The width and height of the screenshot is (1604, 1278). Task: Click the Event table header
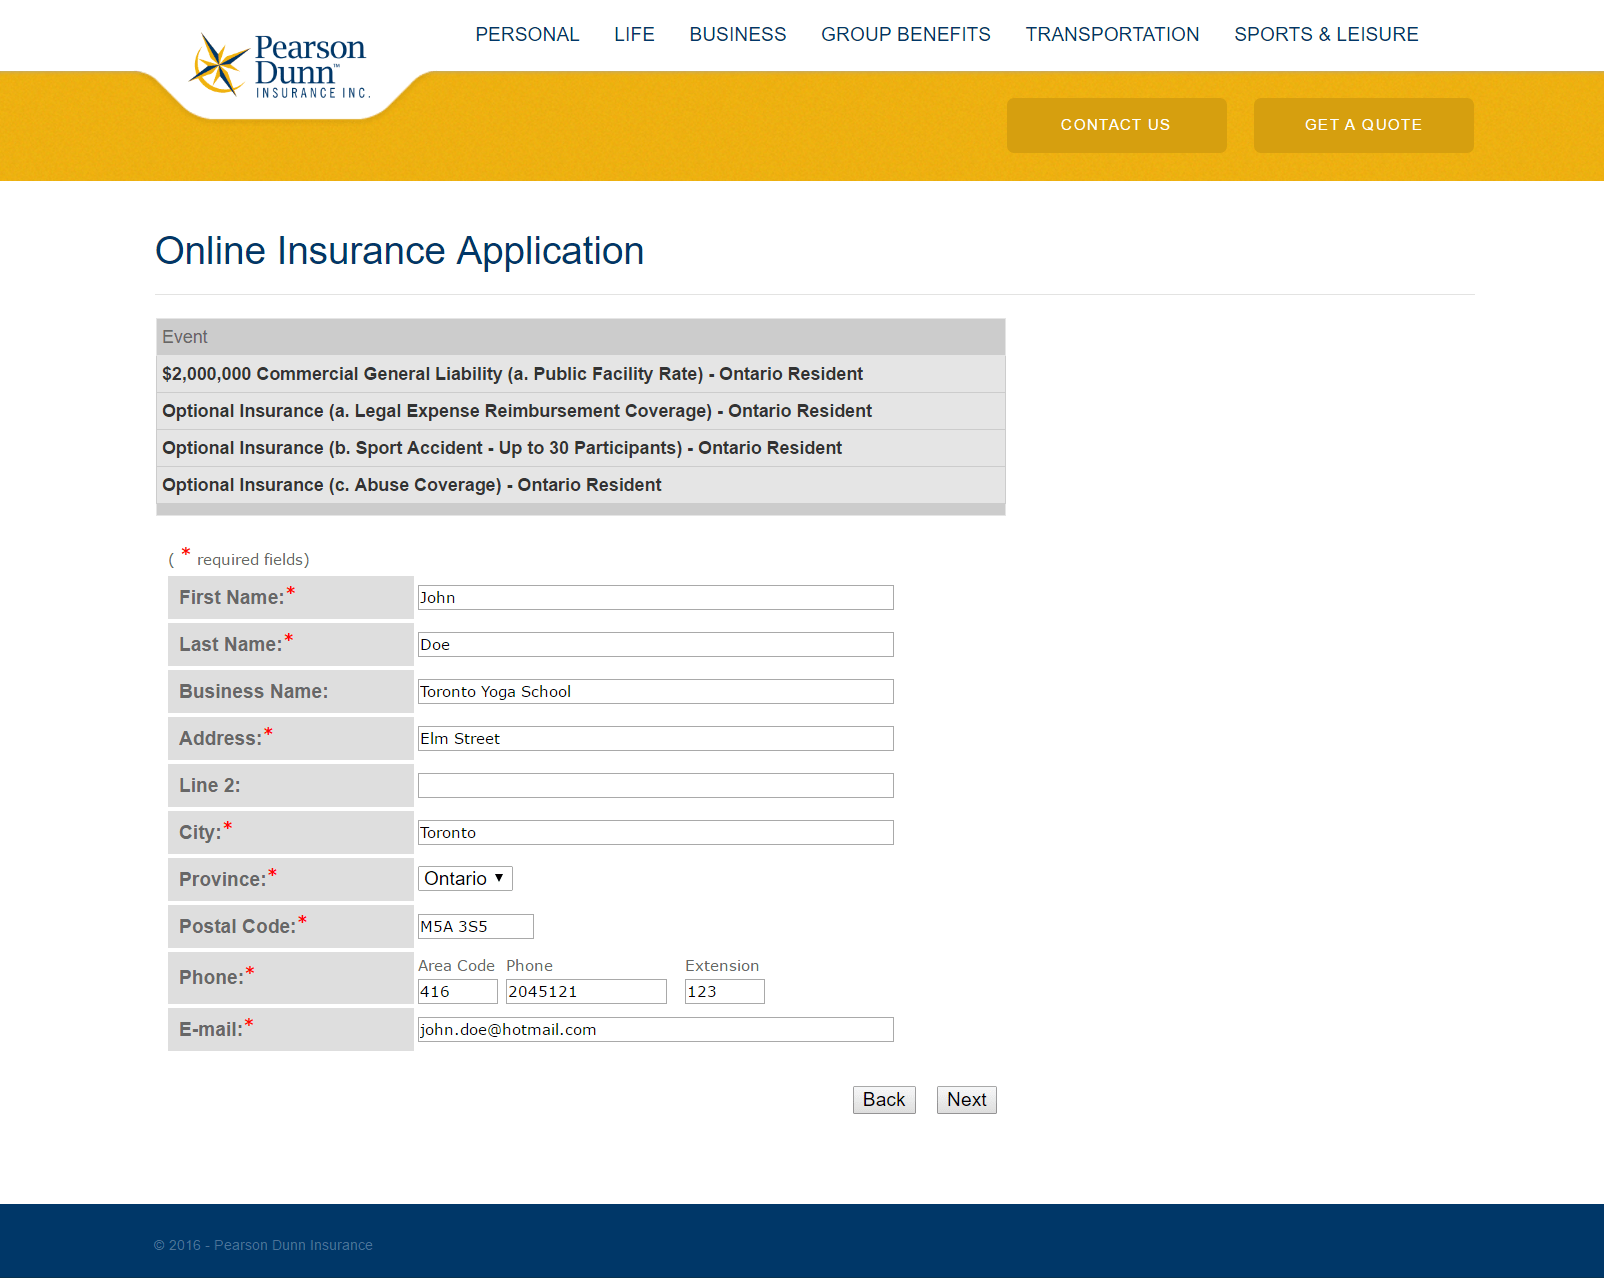tap(581, 337)
